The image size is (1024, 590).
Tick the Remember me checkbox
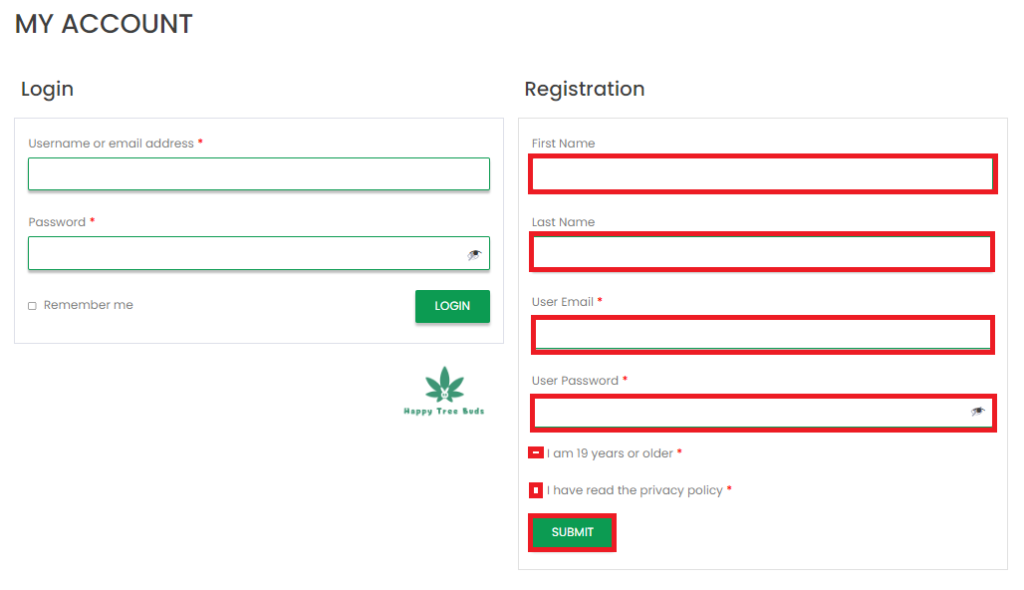(x=32, y=306)
